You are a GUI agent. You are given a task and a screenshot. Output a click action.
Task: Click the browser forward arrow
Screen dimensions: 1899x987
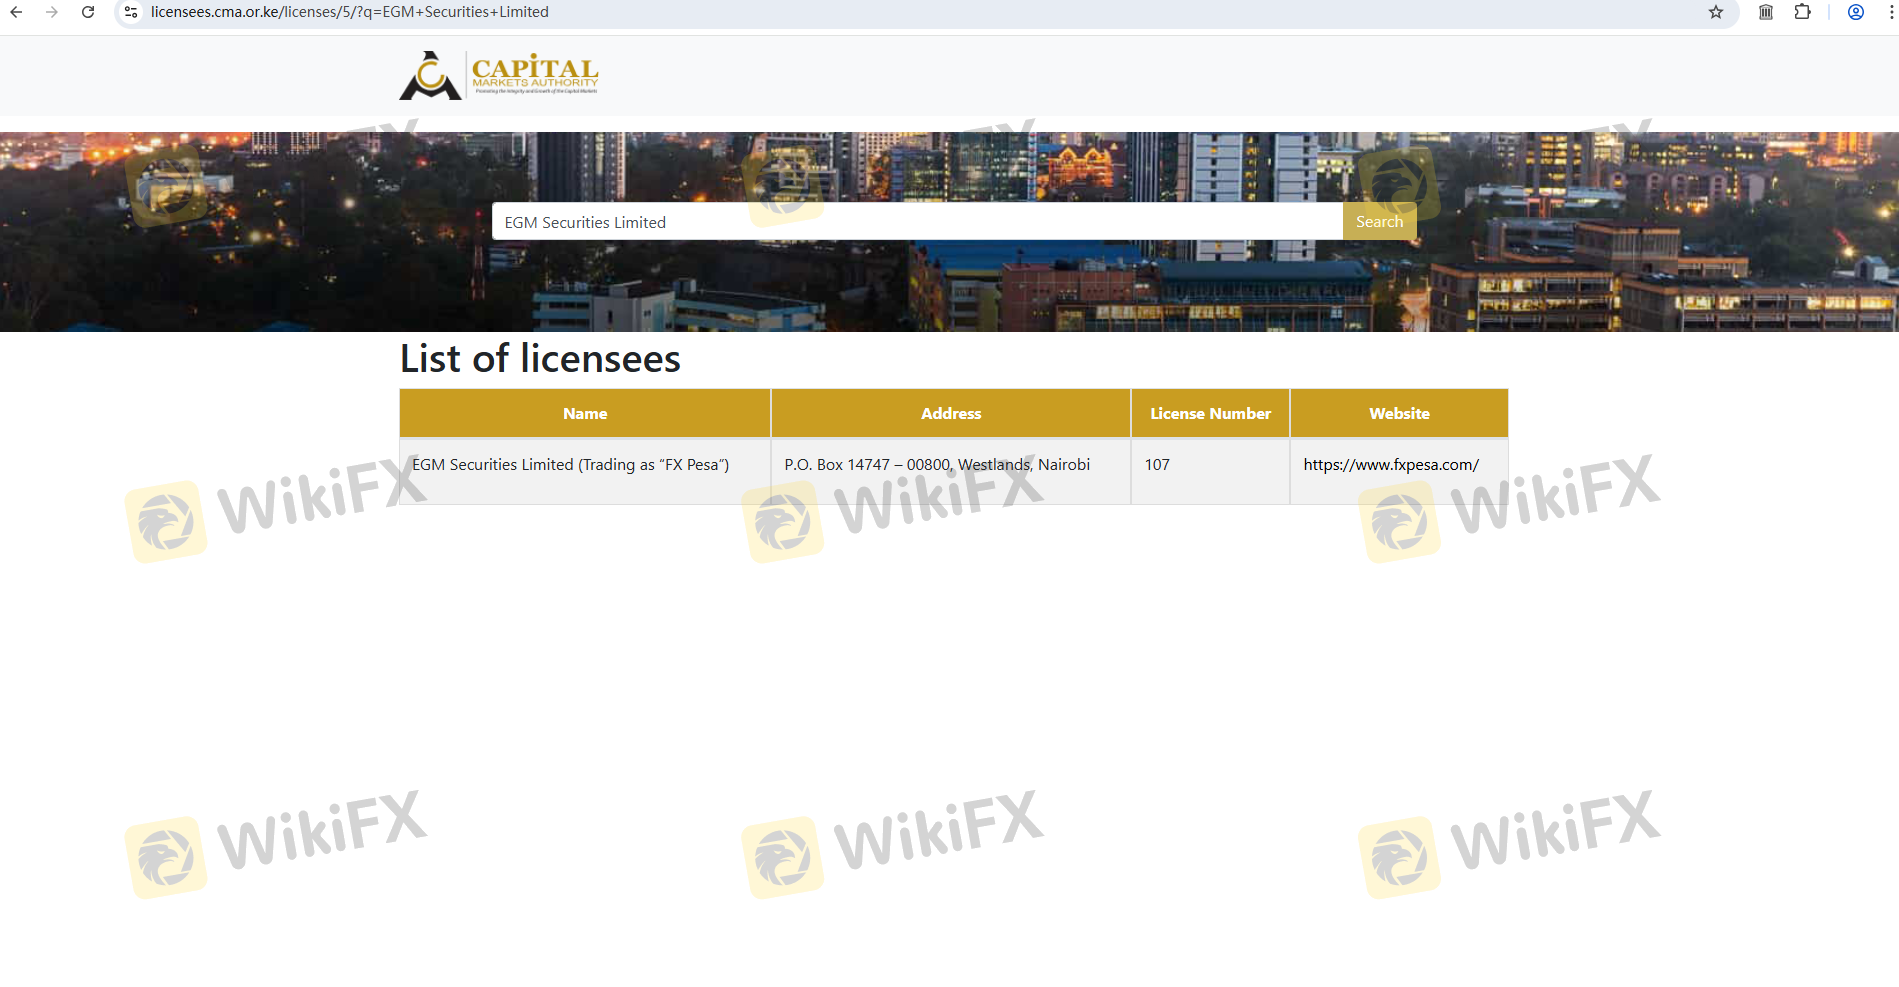[x=52, y=12]
